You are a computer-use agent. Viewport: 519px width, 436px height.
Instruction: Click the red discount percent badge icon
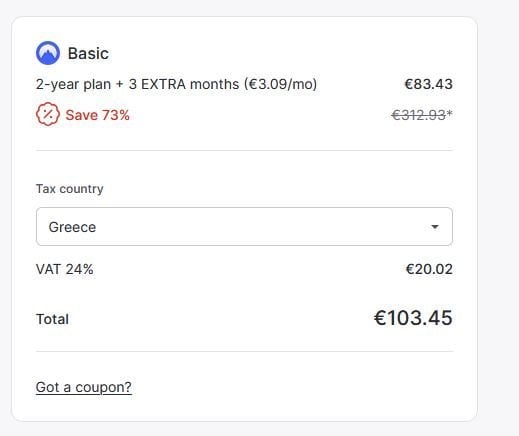(48, 114)
